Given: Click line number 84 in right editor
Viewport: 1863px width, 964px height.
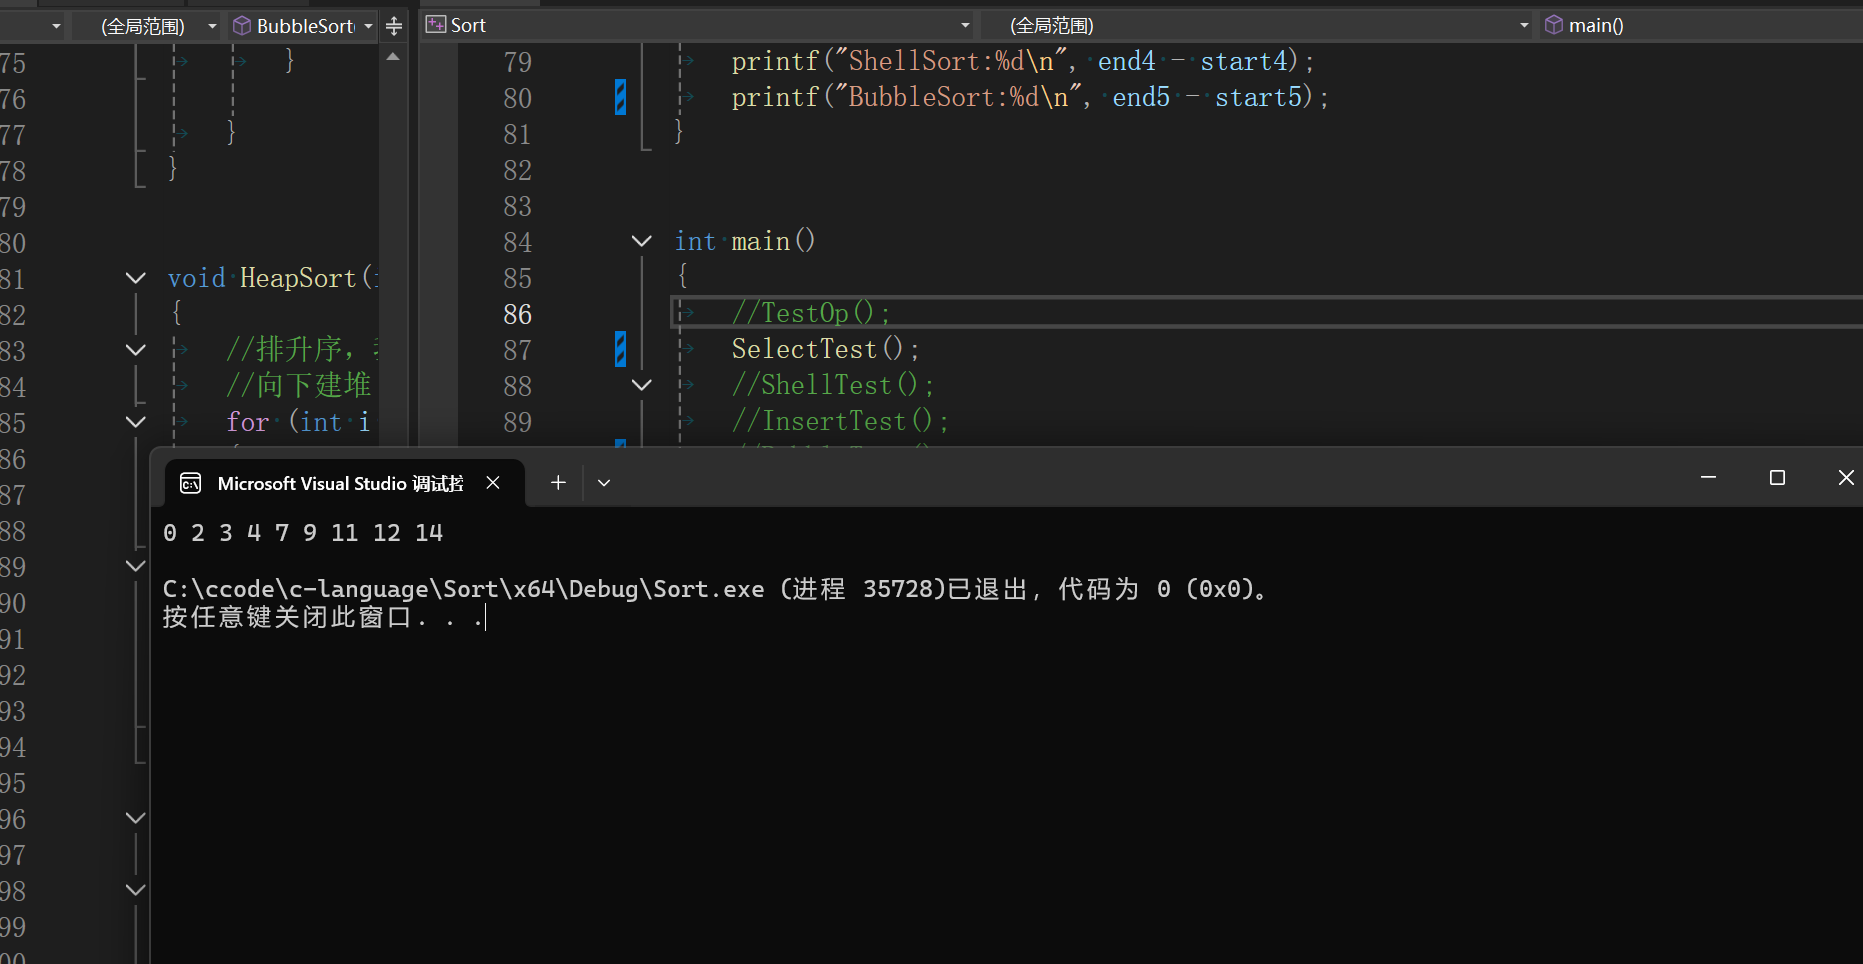Looking at the screenshot, I should pos(517,242).
